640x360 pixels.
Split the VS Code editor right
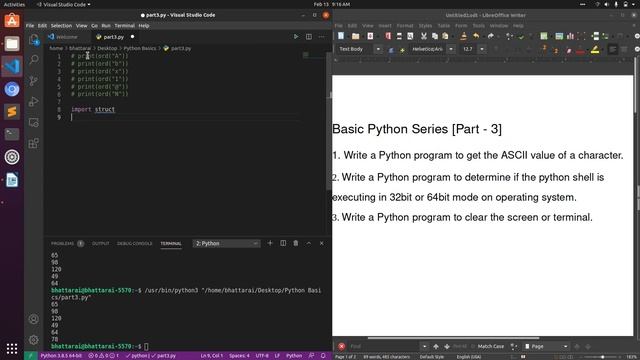(x=309, y=37)
